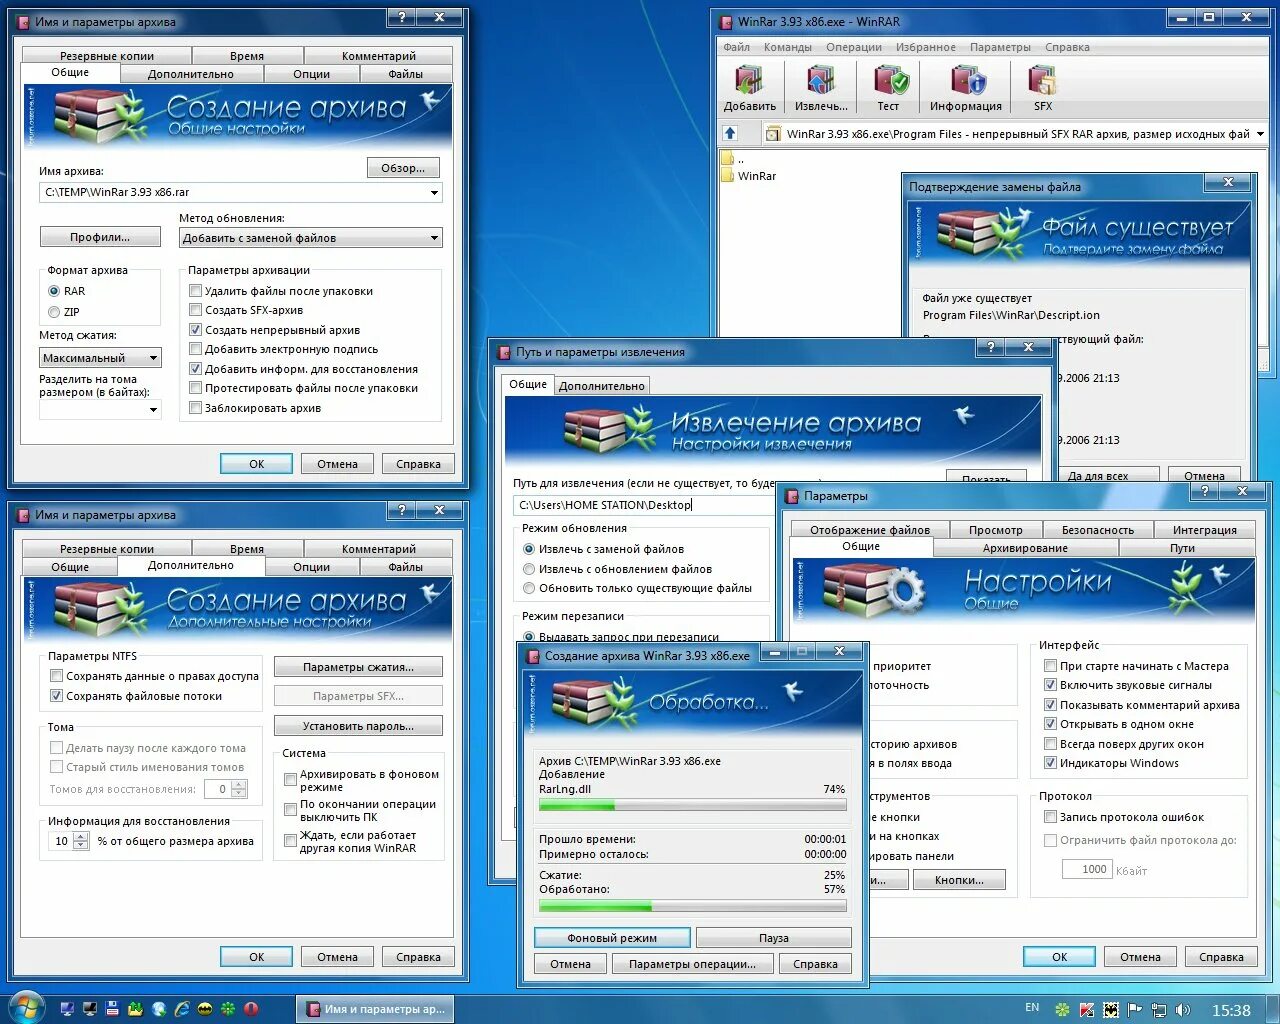The image size is (1280, 1024).
Task: Click the Извлечь toolbar icon in WinRAR
Action: click(821, 88)
